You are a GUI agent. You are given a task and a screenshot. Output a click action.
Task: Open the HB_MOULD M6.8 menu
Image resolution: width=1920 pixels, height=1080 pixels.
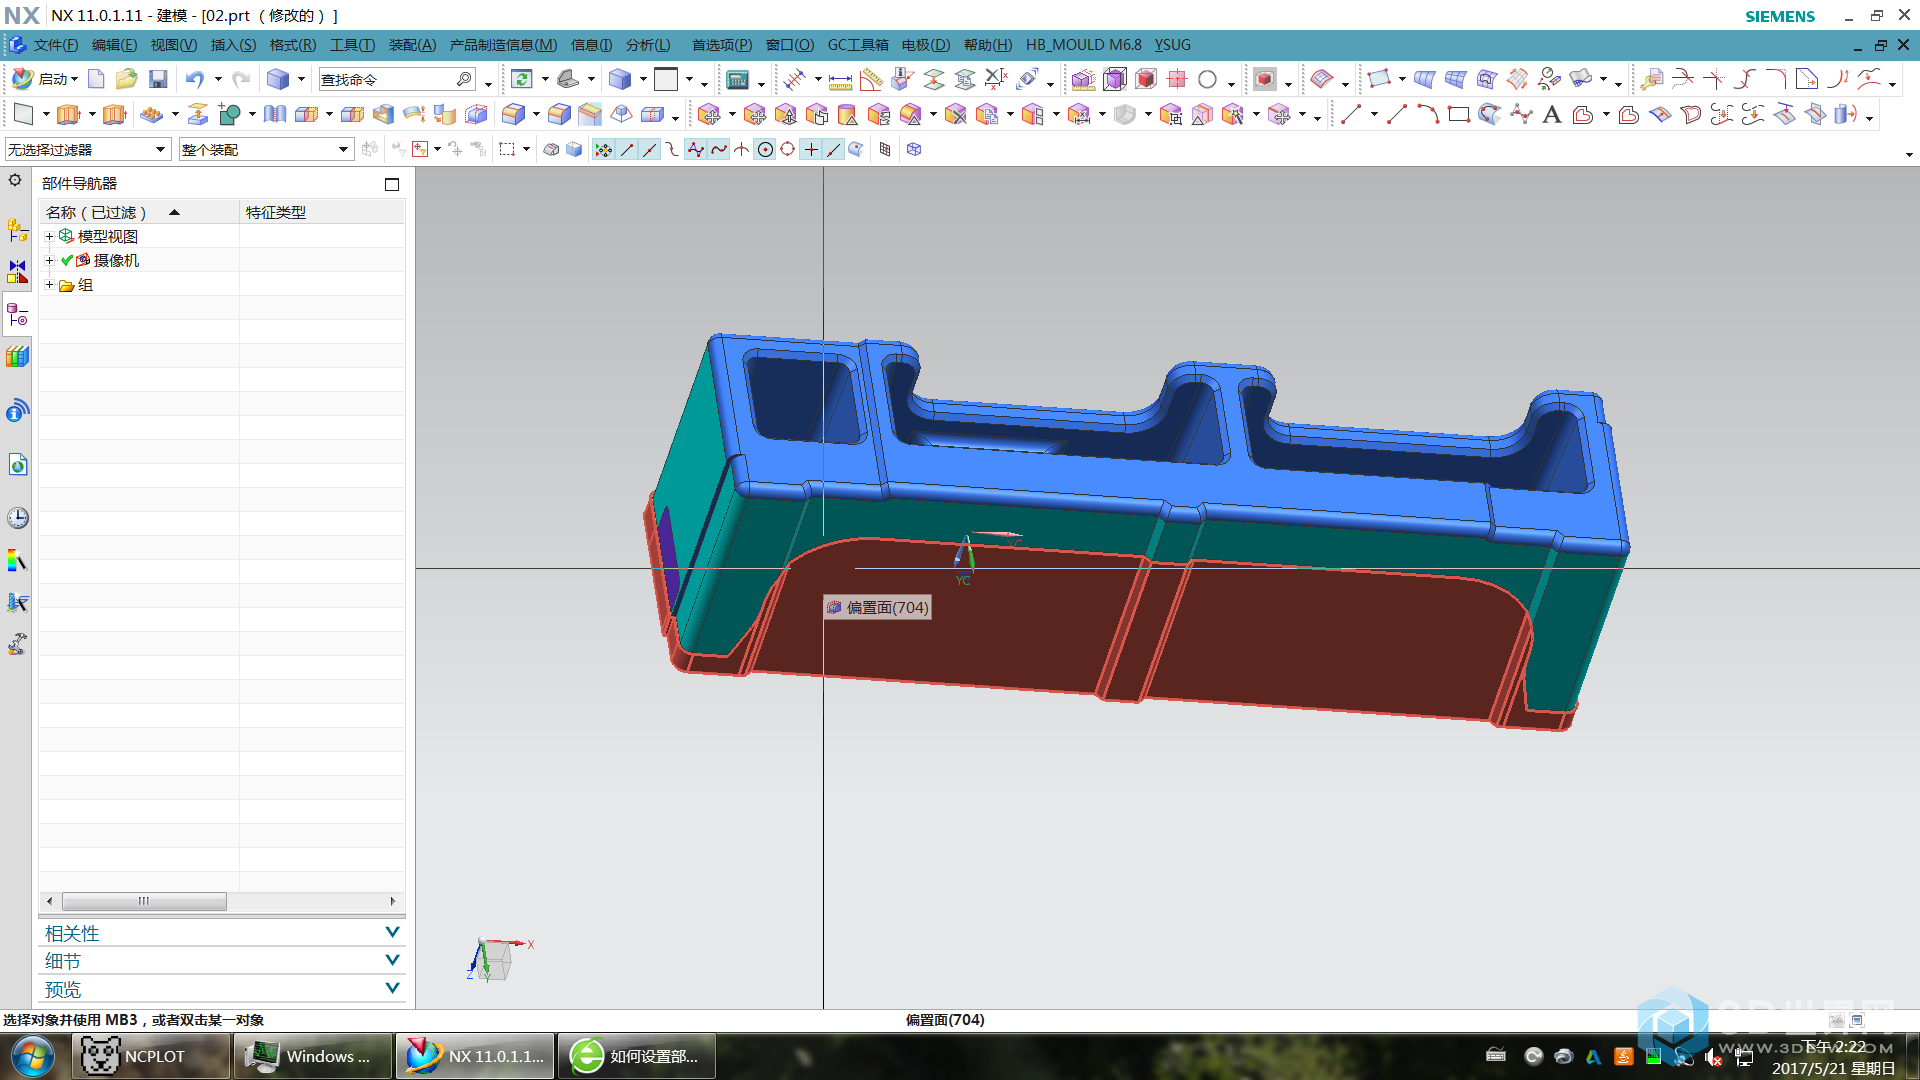click(1083, 45)
